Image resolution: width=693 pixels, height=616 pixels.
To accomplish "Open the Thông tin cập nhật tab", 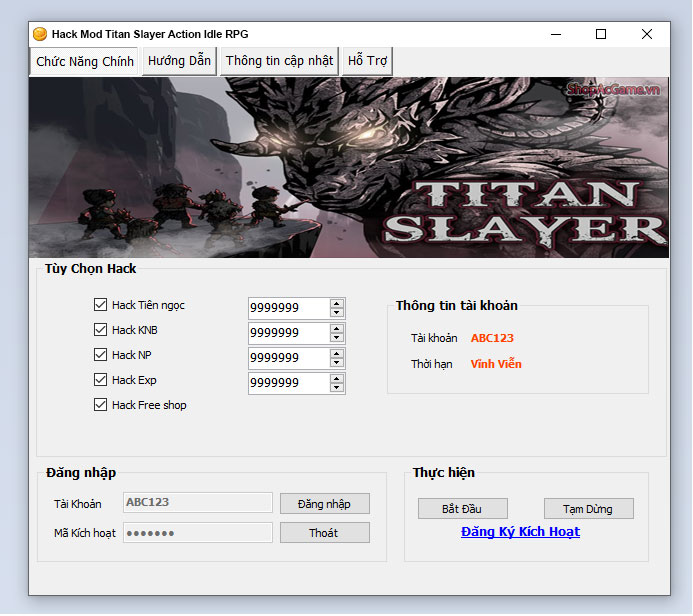I will click(279, 61).
